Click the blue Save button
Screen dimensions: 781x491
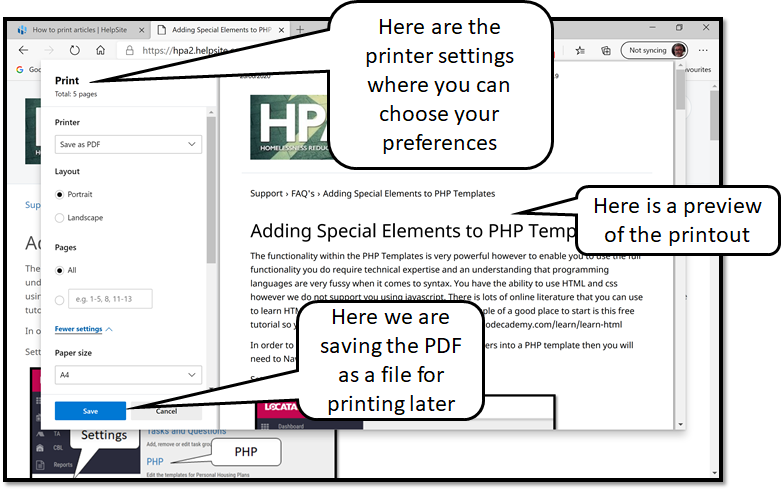90,411
